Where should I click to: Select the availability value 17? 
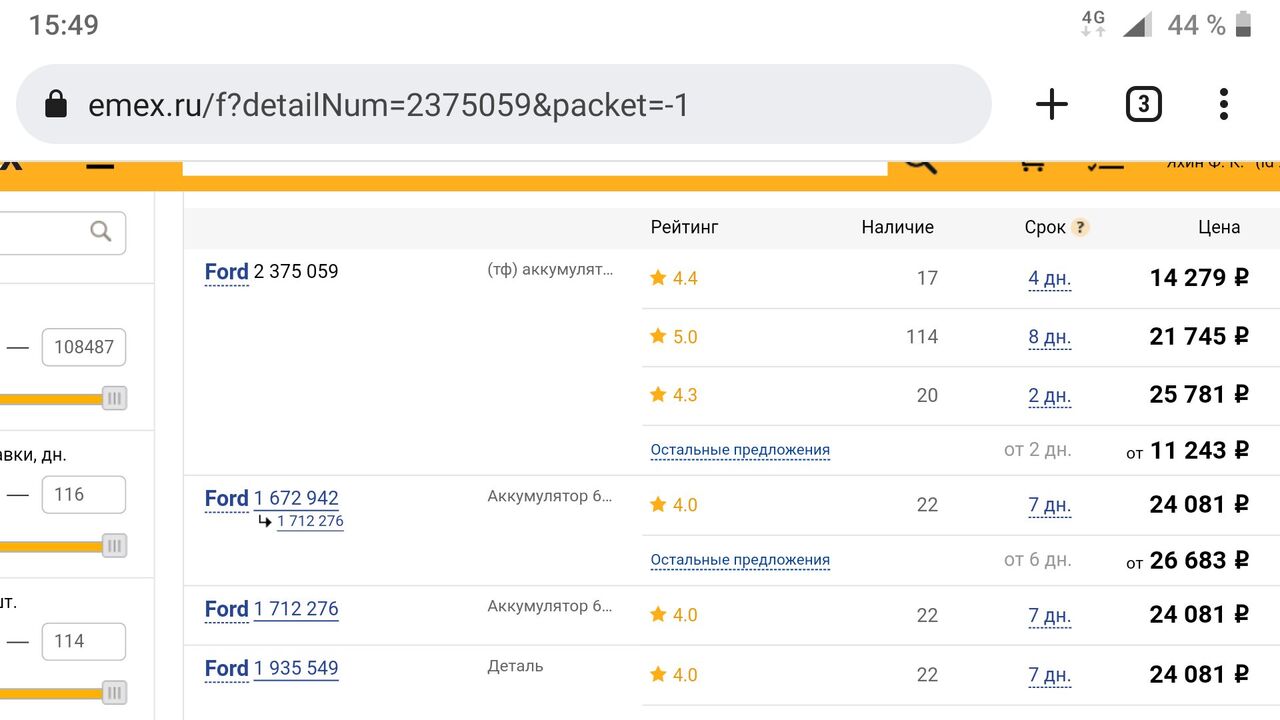(x=927, y=278)
